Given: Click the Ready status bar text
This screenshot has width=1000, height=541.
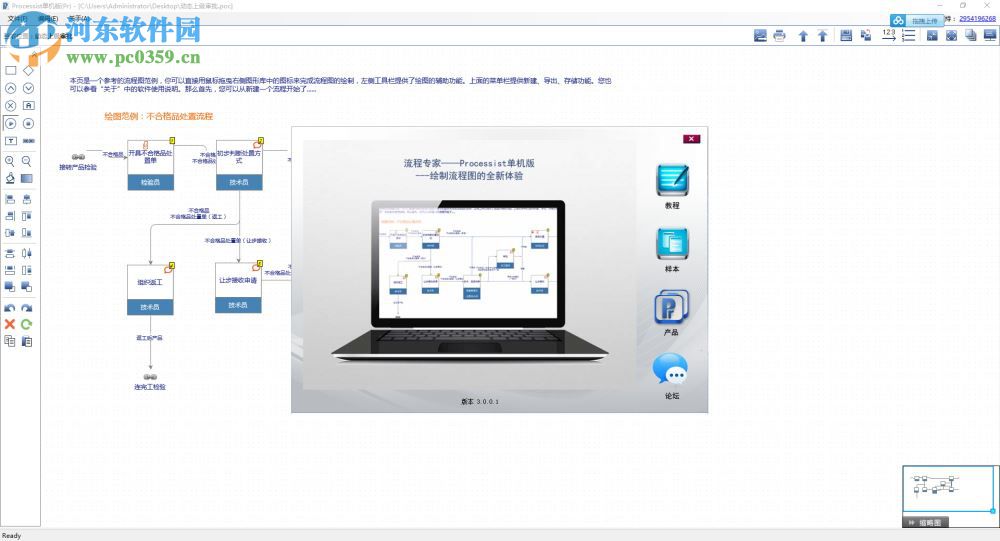Looking at the screenshot, I should tap(11, 535).
